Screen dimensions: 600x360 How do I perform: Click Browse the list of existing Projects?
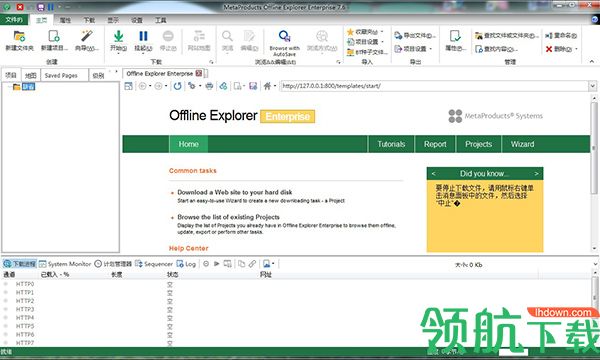coord(228,217)
